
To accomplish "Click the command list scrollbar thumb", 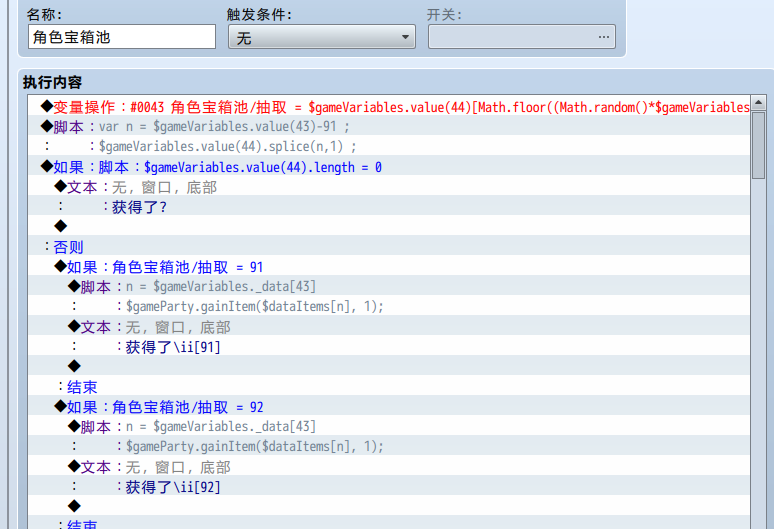I will tap(759, 145).
